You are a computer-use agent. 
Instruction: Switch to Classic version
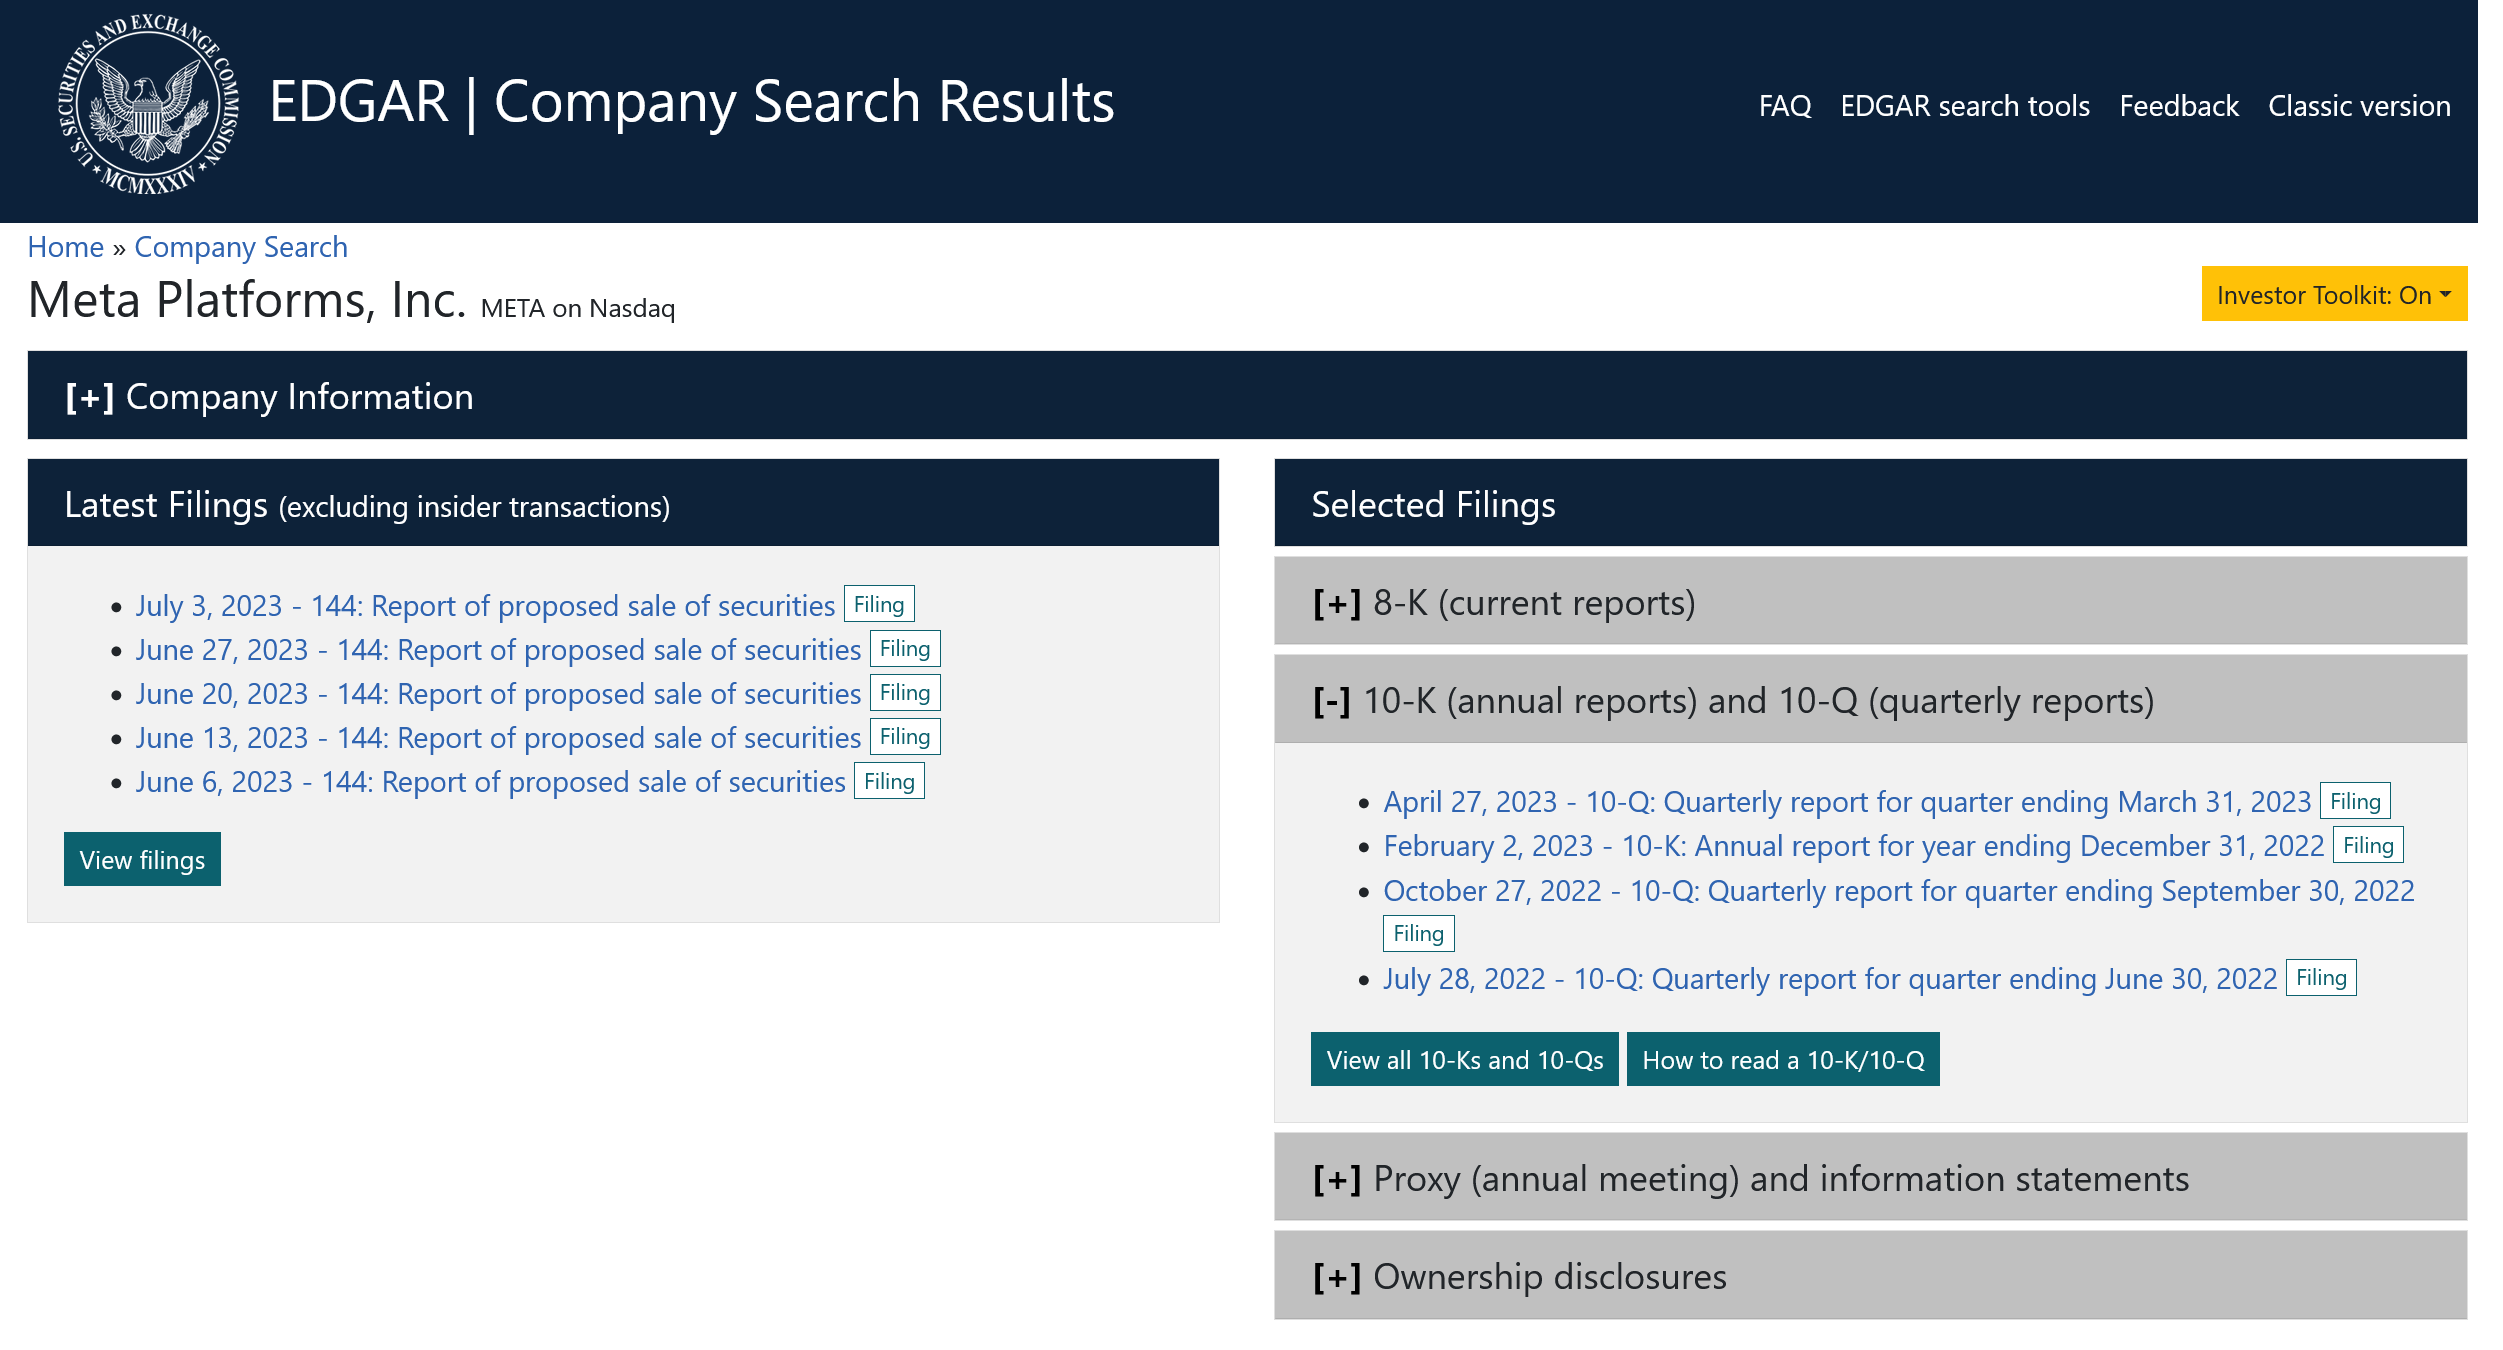2358,106
